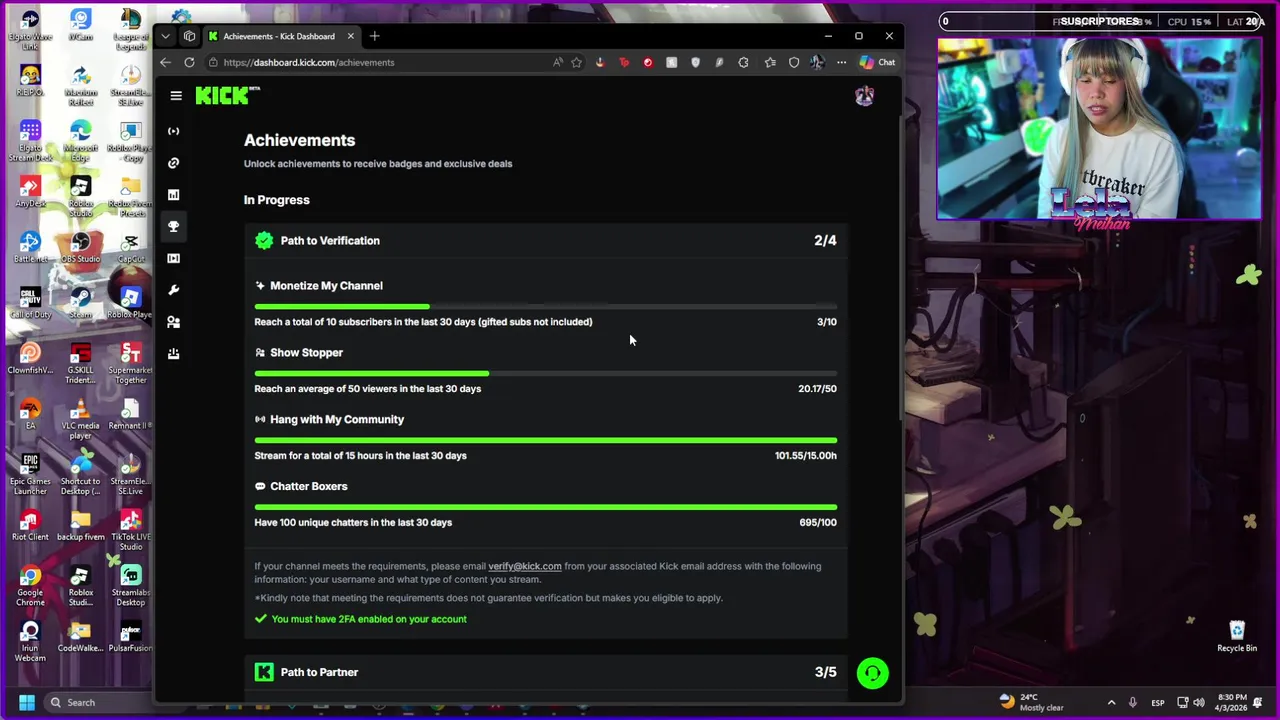
Task: Click 'You must have 2FA enabled' text
Action: click(369, 619)
